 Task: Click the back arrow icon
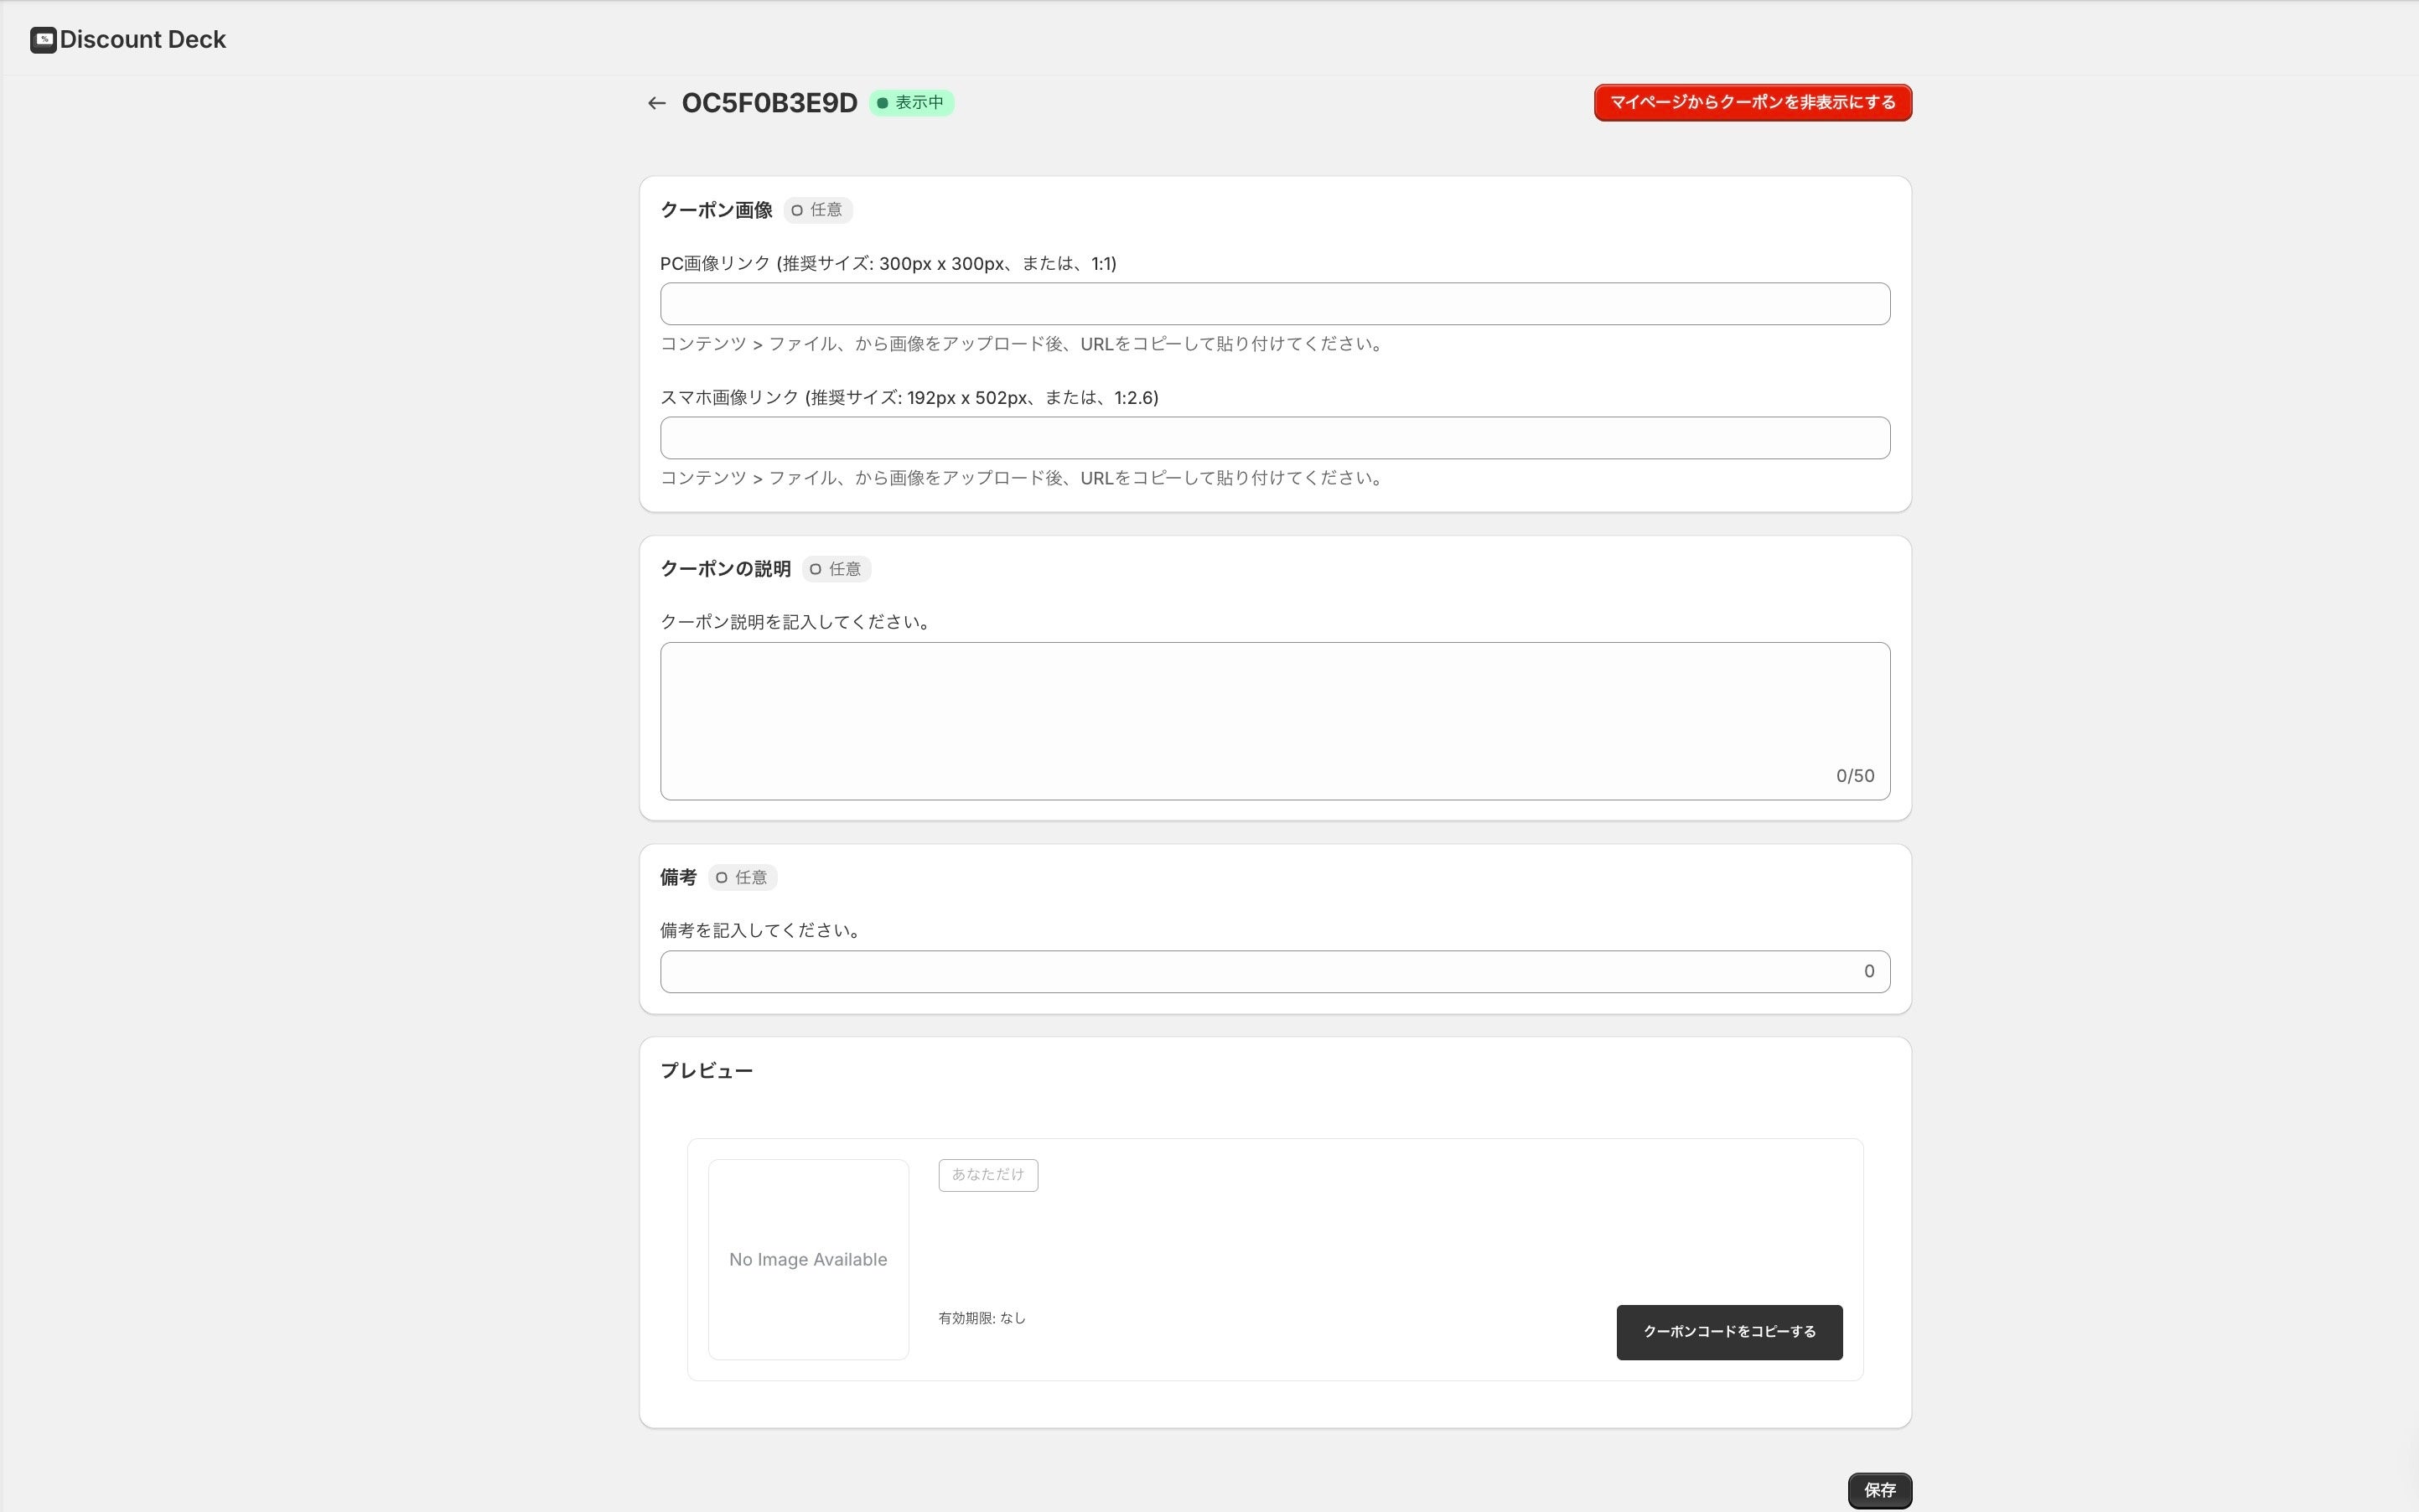656,103
